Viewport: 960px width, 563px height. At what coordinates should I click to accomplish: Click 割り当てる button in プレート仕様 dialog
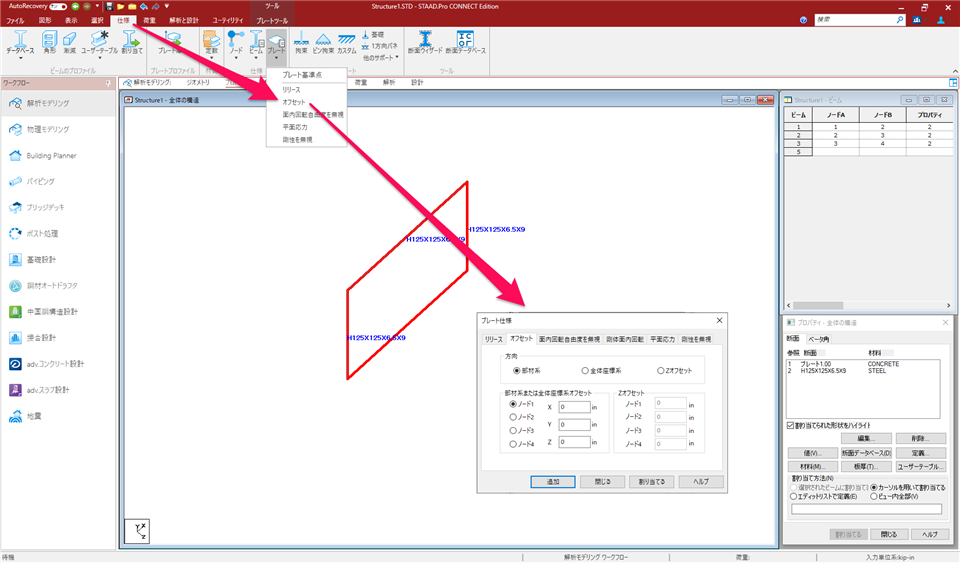click(651, 482)
